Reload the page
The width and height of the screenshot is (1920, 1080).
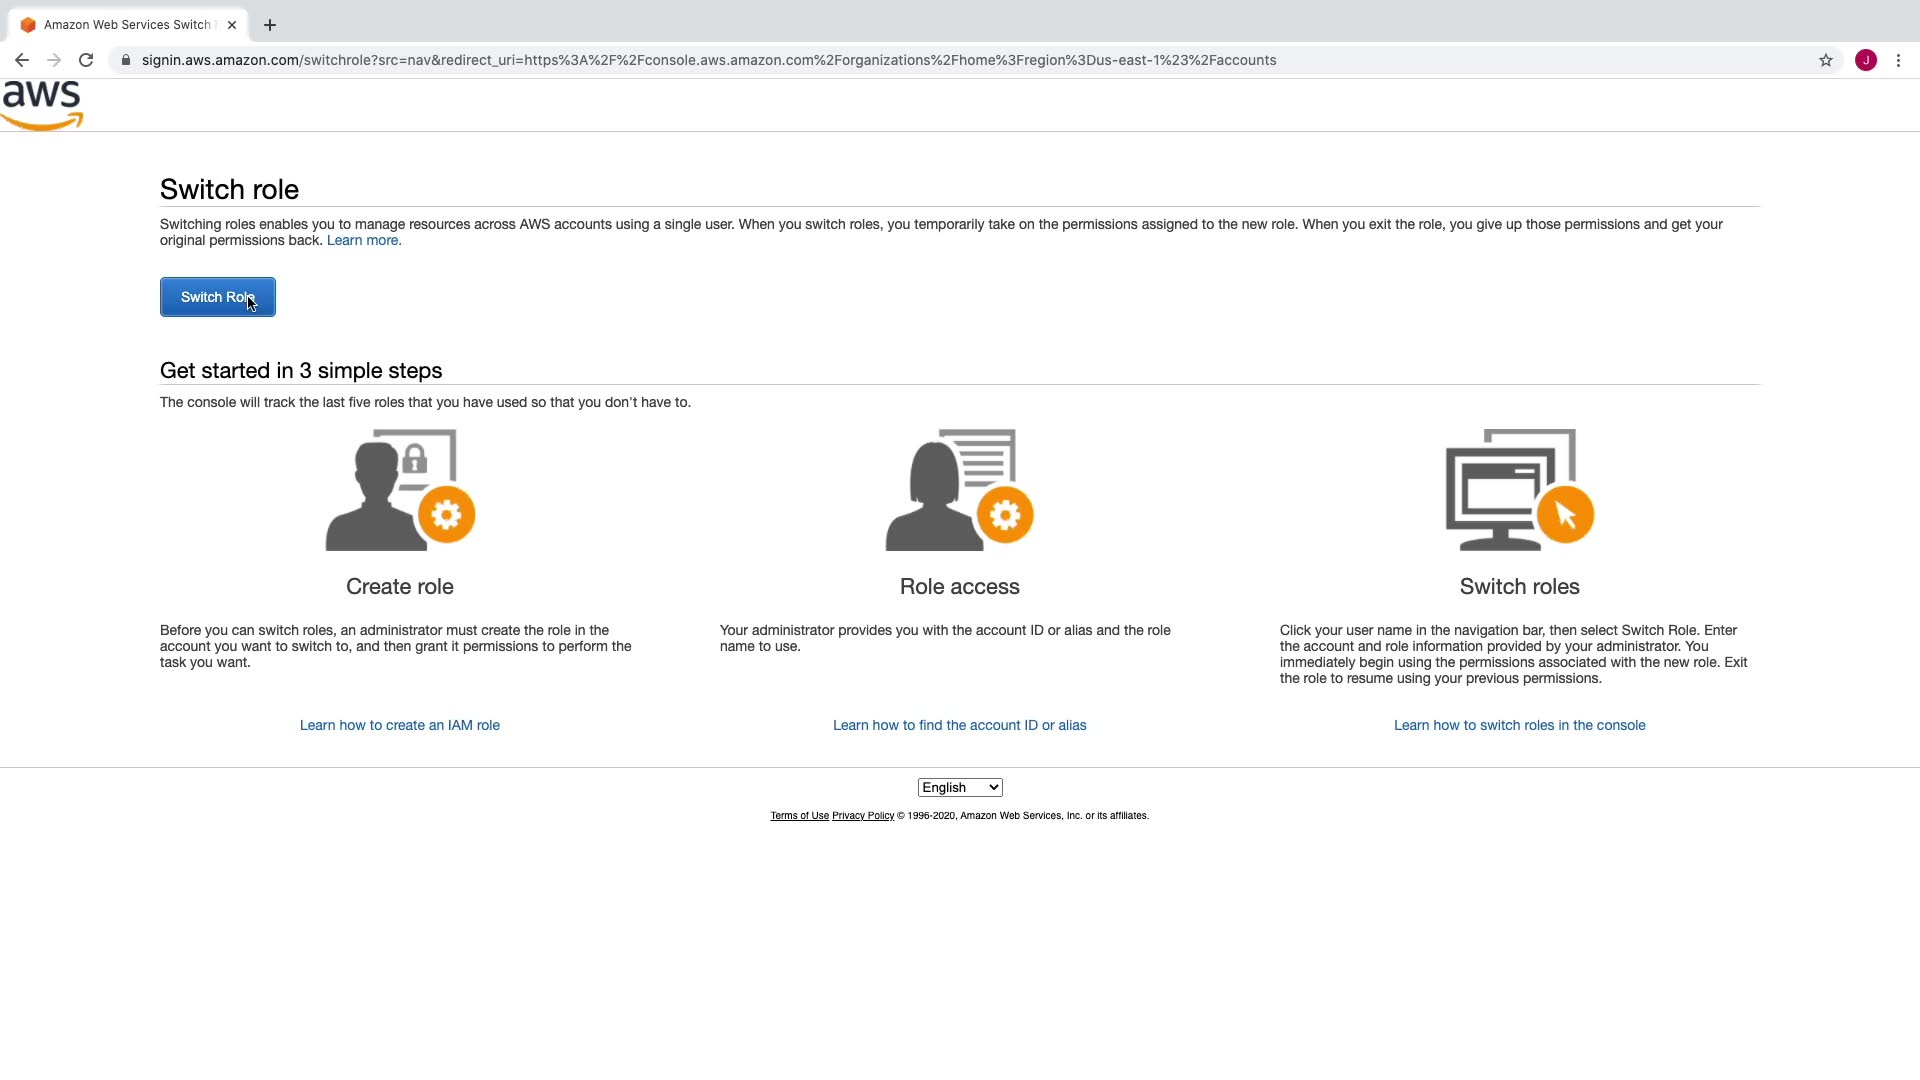tap(86, 60)
